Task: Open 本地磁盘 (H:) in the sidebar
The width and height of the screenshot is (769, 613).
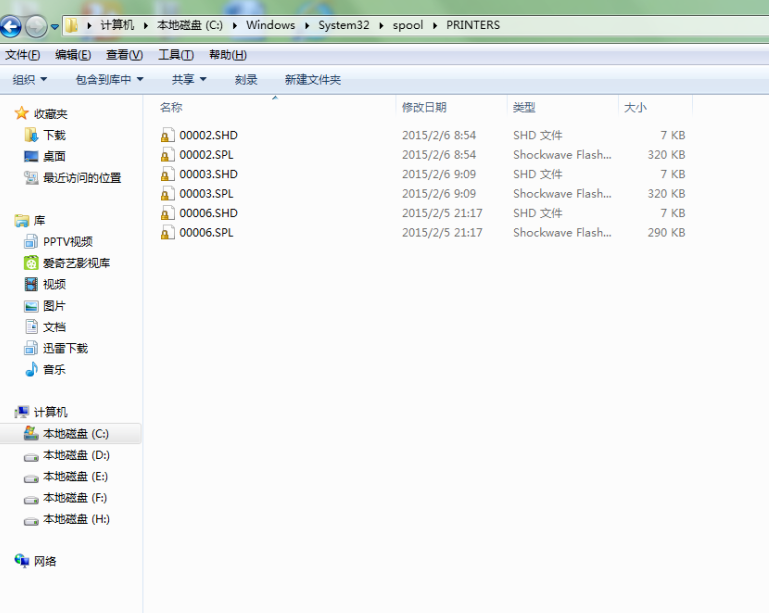Action: click(77, 519)
